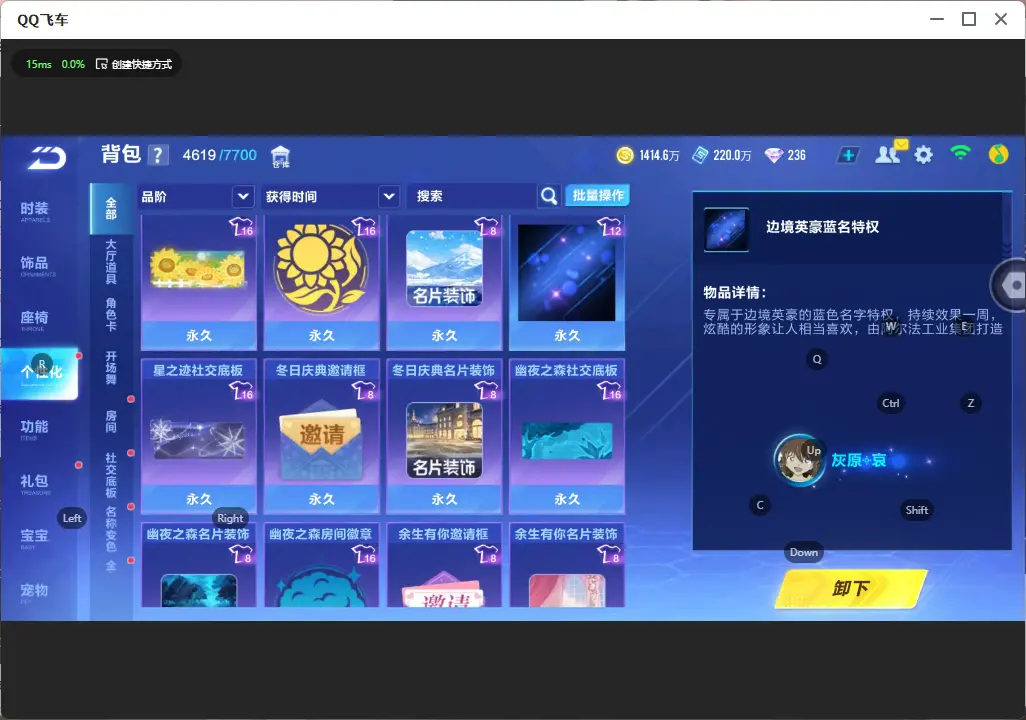Click the Q key overlay button
Viewport: 1026px width, 720px height.
coord(817,359)
